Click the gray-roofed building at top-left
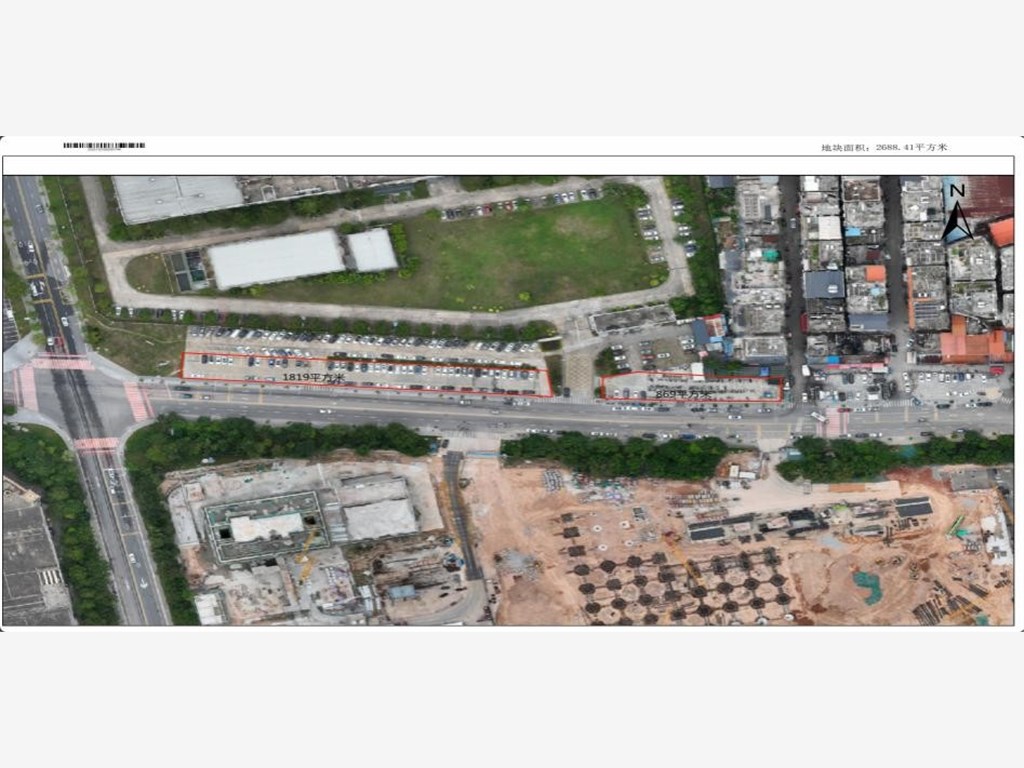The image size is (1024, 768). [x=178, y=197]
